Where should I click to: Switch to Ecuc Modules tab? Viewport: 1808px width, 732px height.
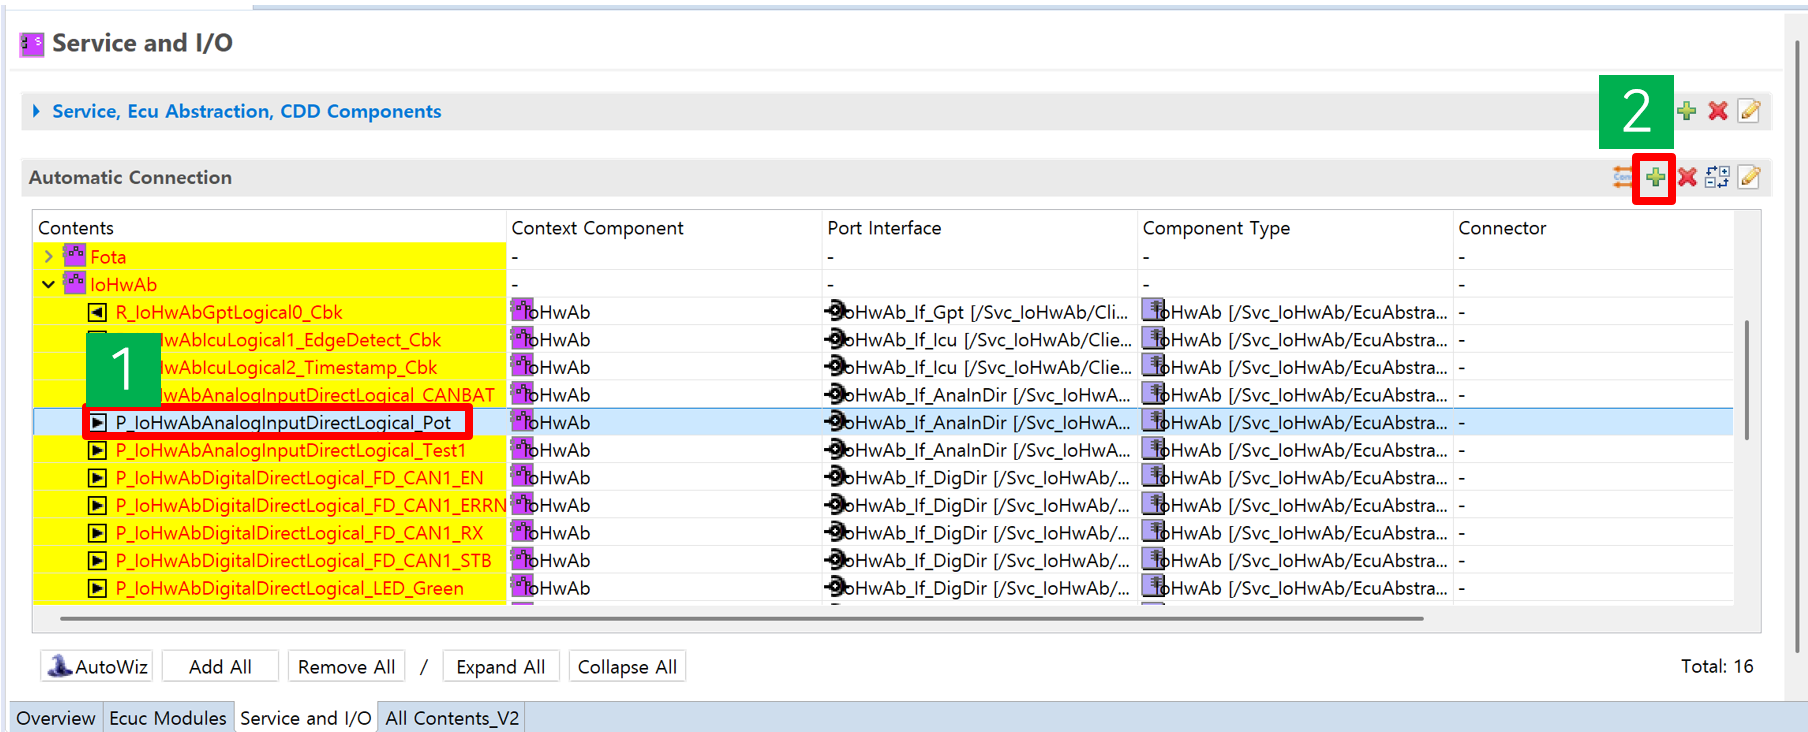[x=168, y=718]
